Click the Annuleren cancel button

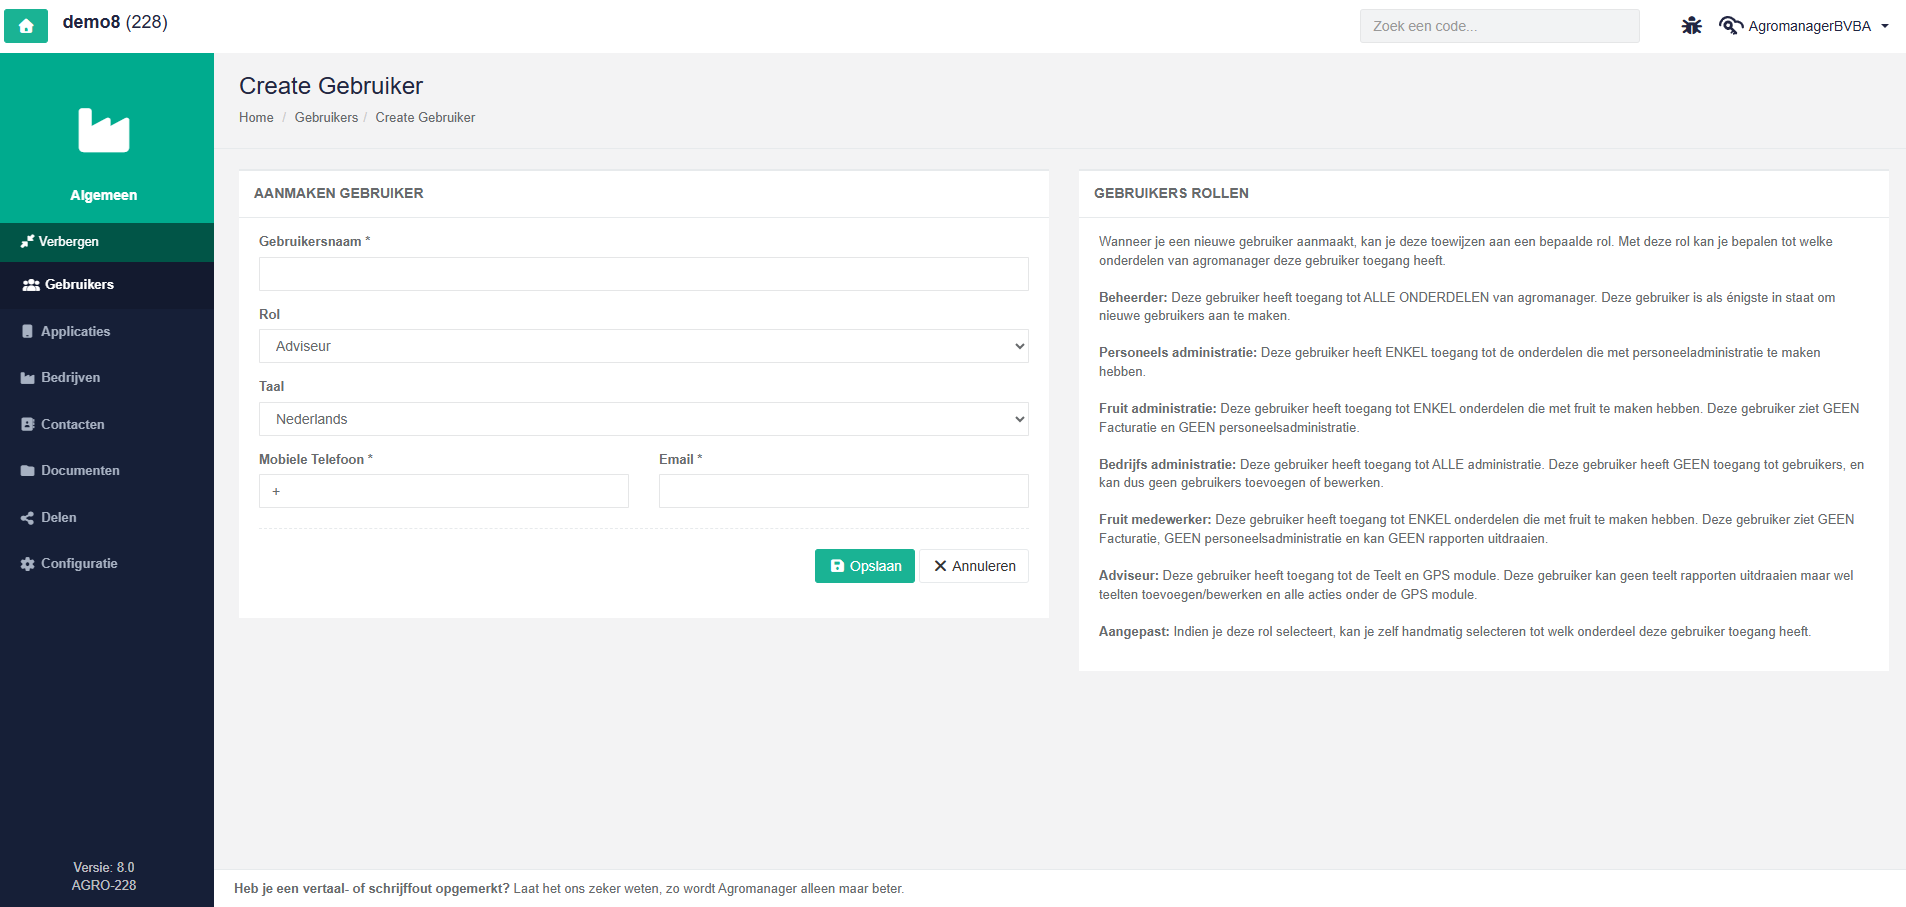point(974,566)
